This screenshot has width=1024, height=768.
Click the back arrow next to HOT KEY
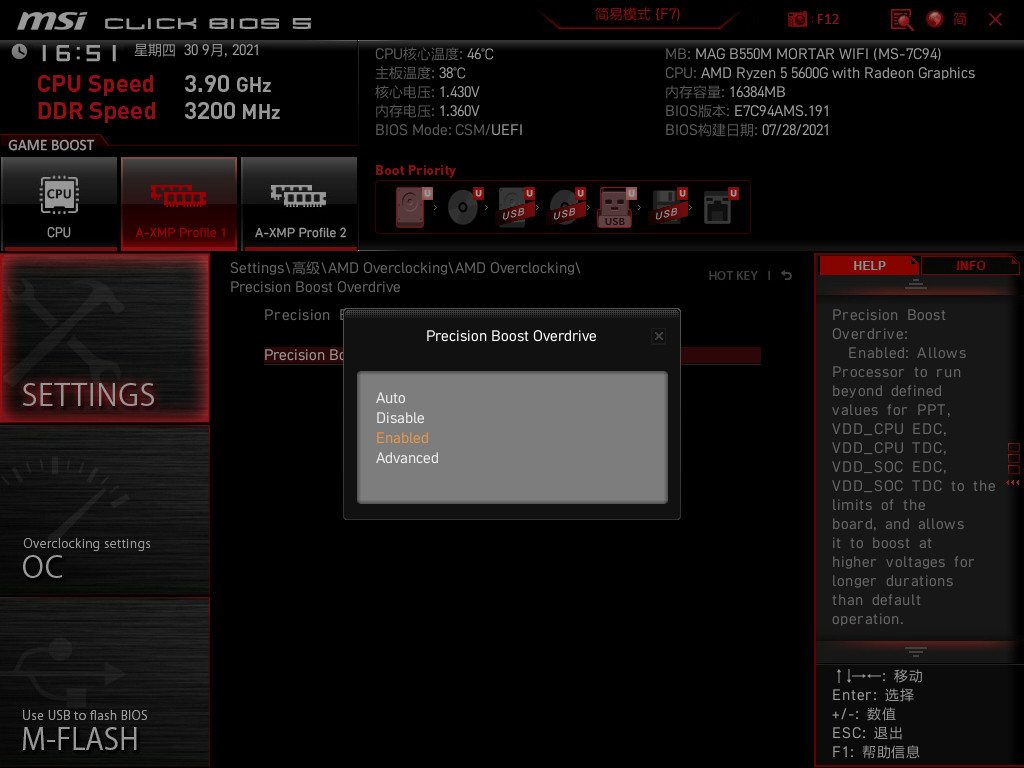point(787,276)
